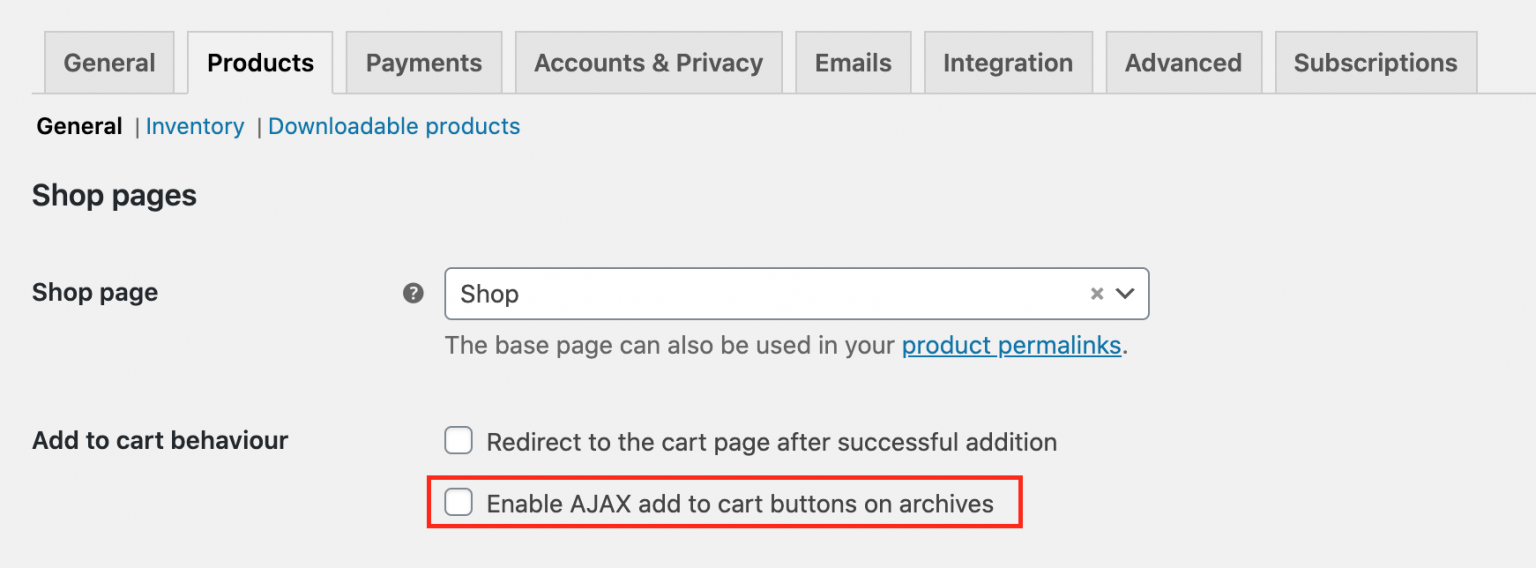Screen dimensions: 1536x568
Task: Follow the product permalinks link
Action: [1011, 346]
